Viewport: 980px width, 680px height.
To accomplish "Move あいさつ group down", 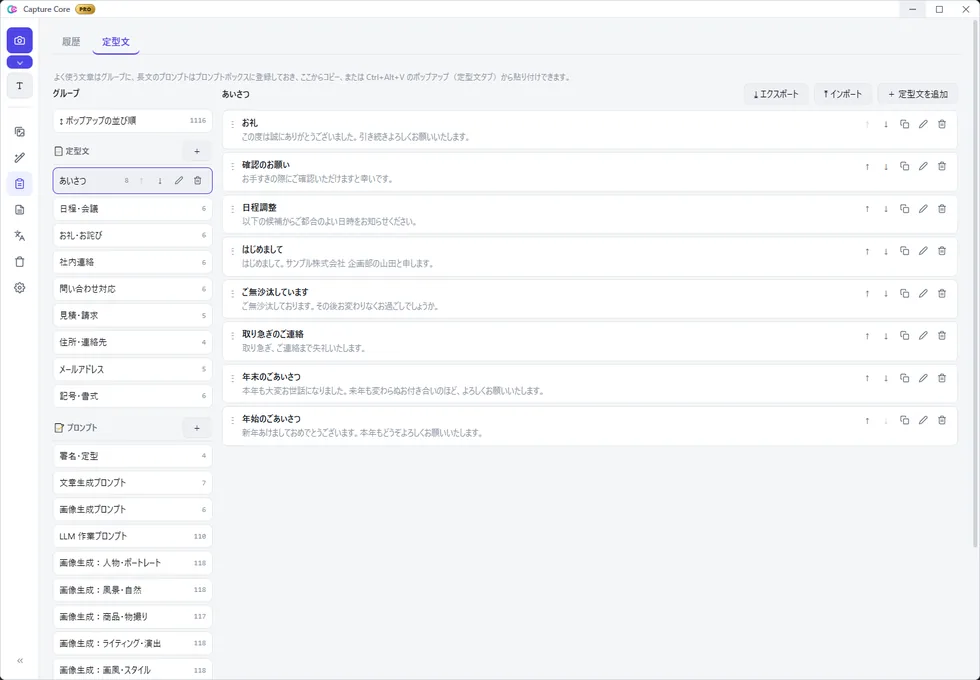I will coord(160,181).
